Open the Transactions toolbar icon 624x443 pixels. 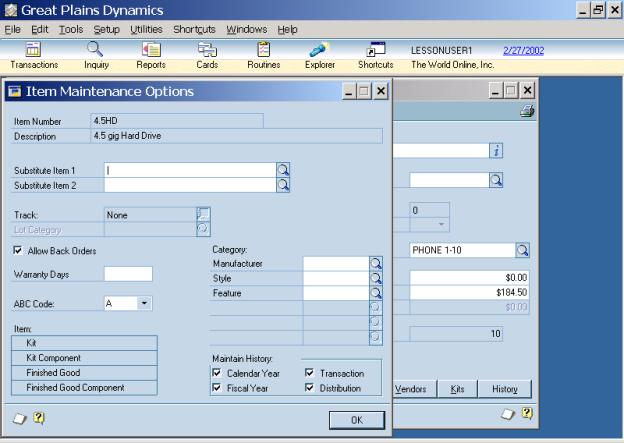point(33,50)
